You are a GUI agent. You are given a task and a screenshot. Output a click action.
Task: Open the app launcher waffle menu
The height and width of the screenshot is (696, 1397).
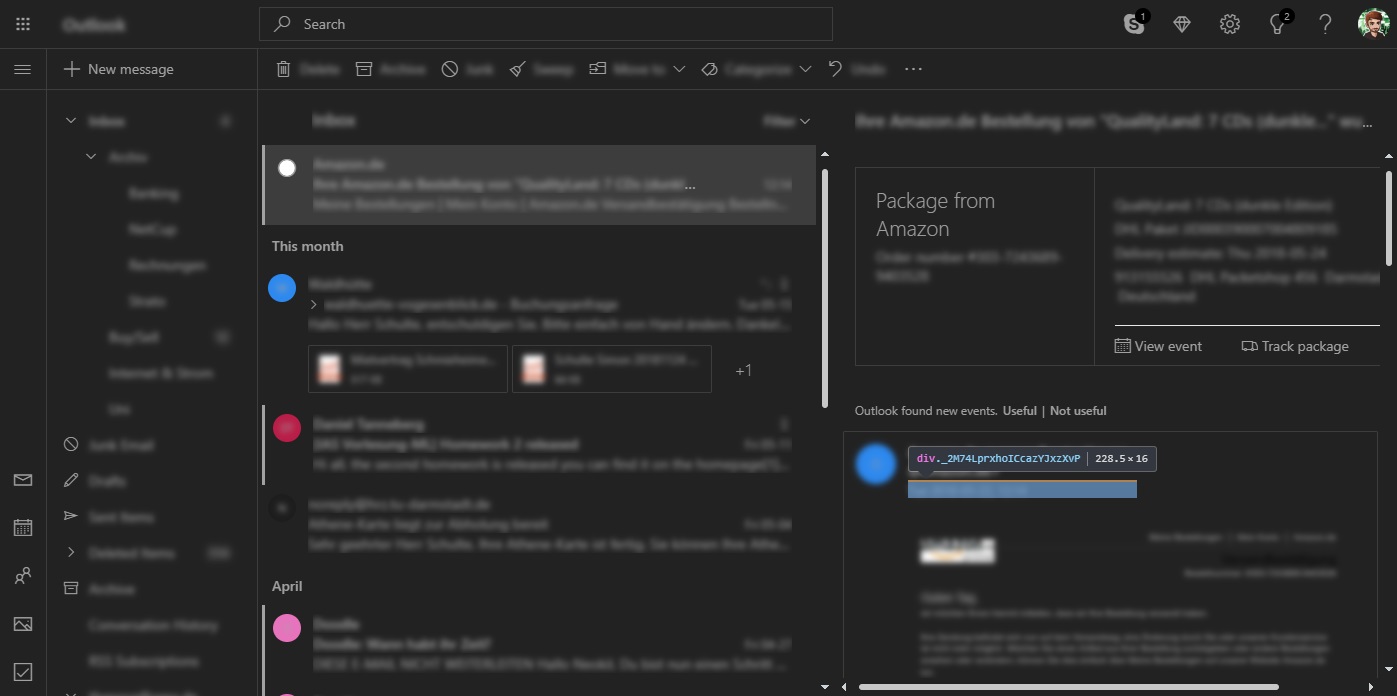22,23
